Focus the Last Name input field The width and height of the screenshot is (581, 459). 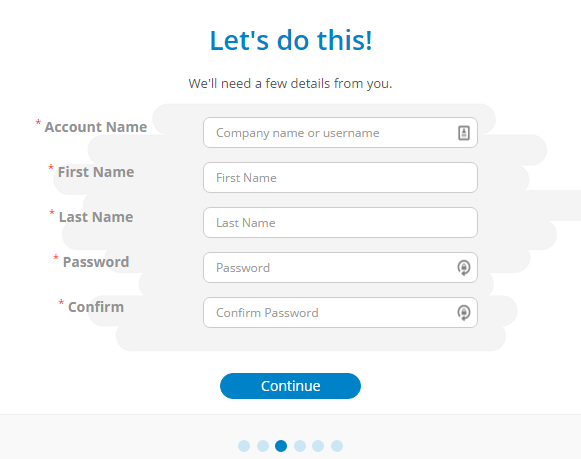[340, 223]
